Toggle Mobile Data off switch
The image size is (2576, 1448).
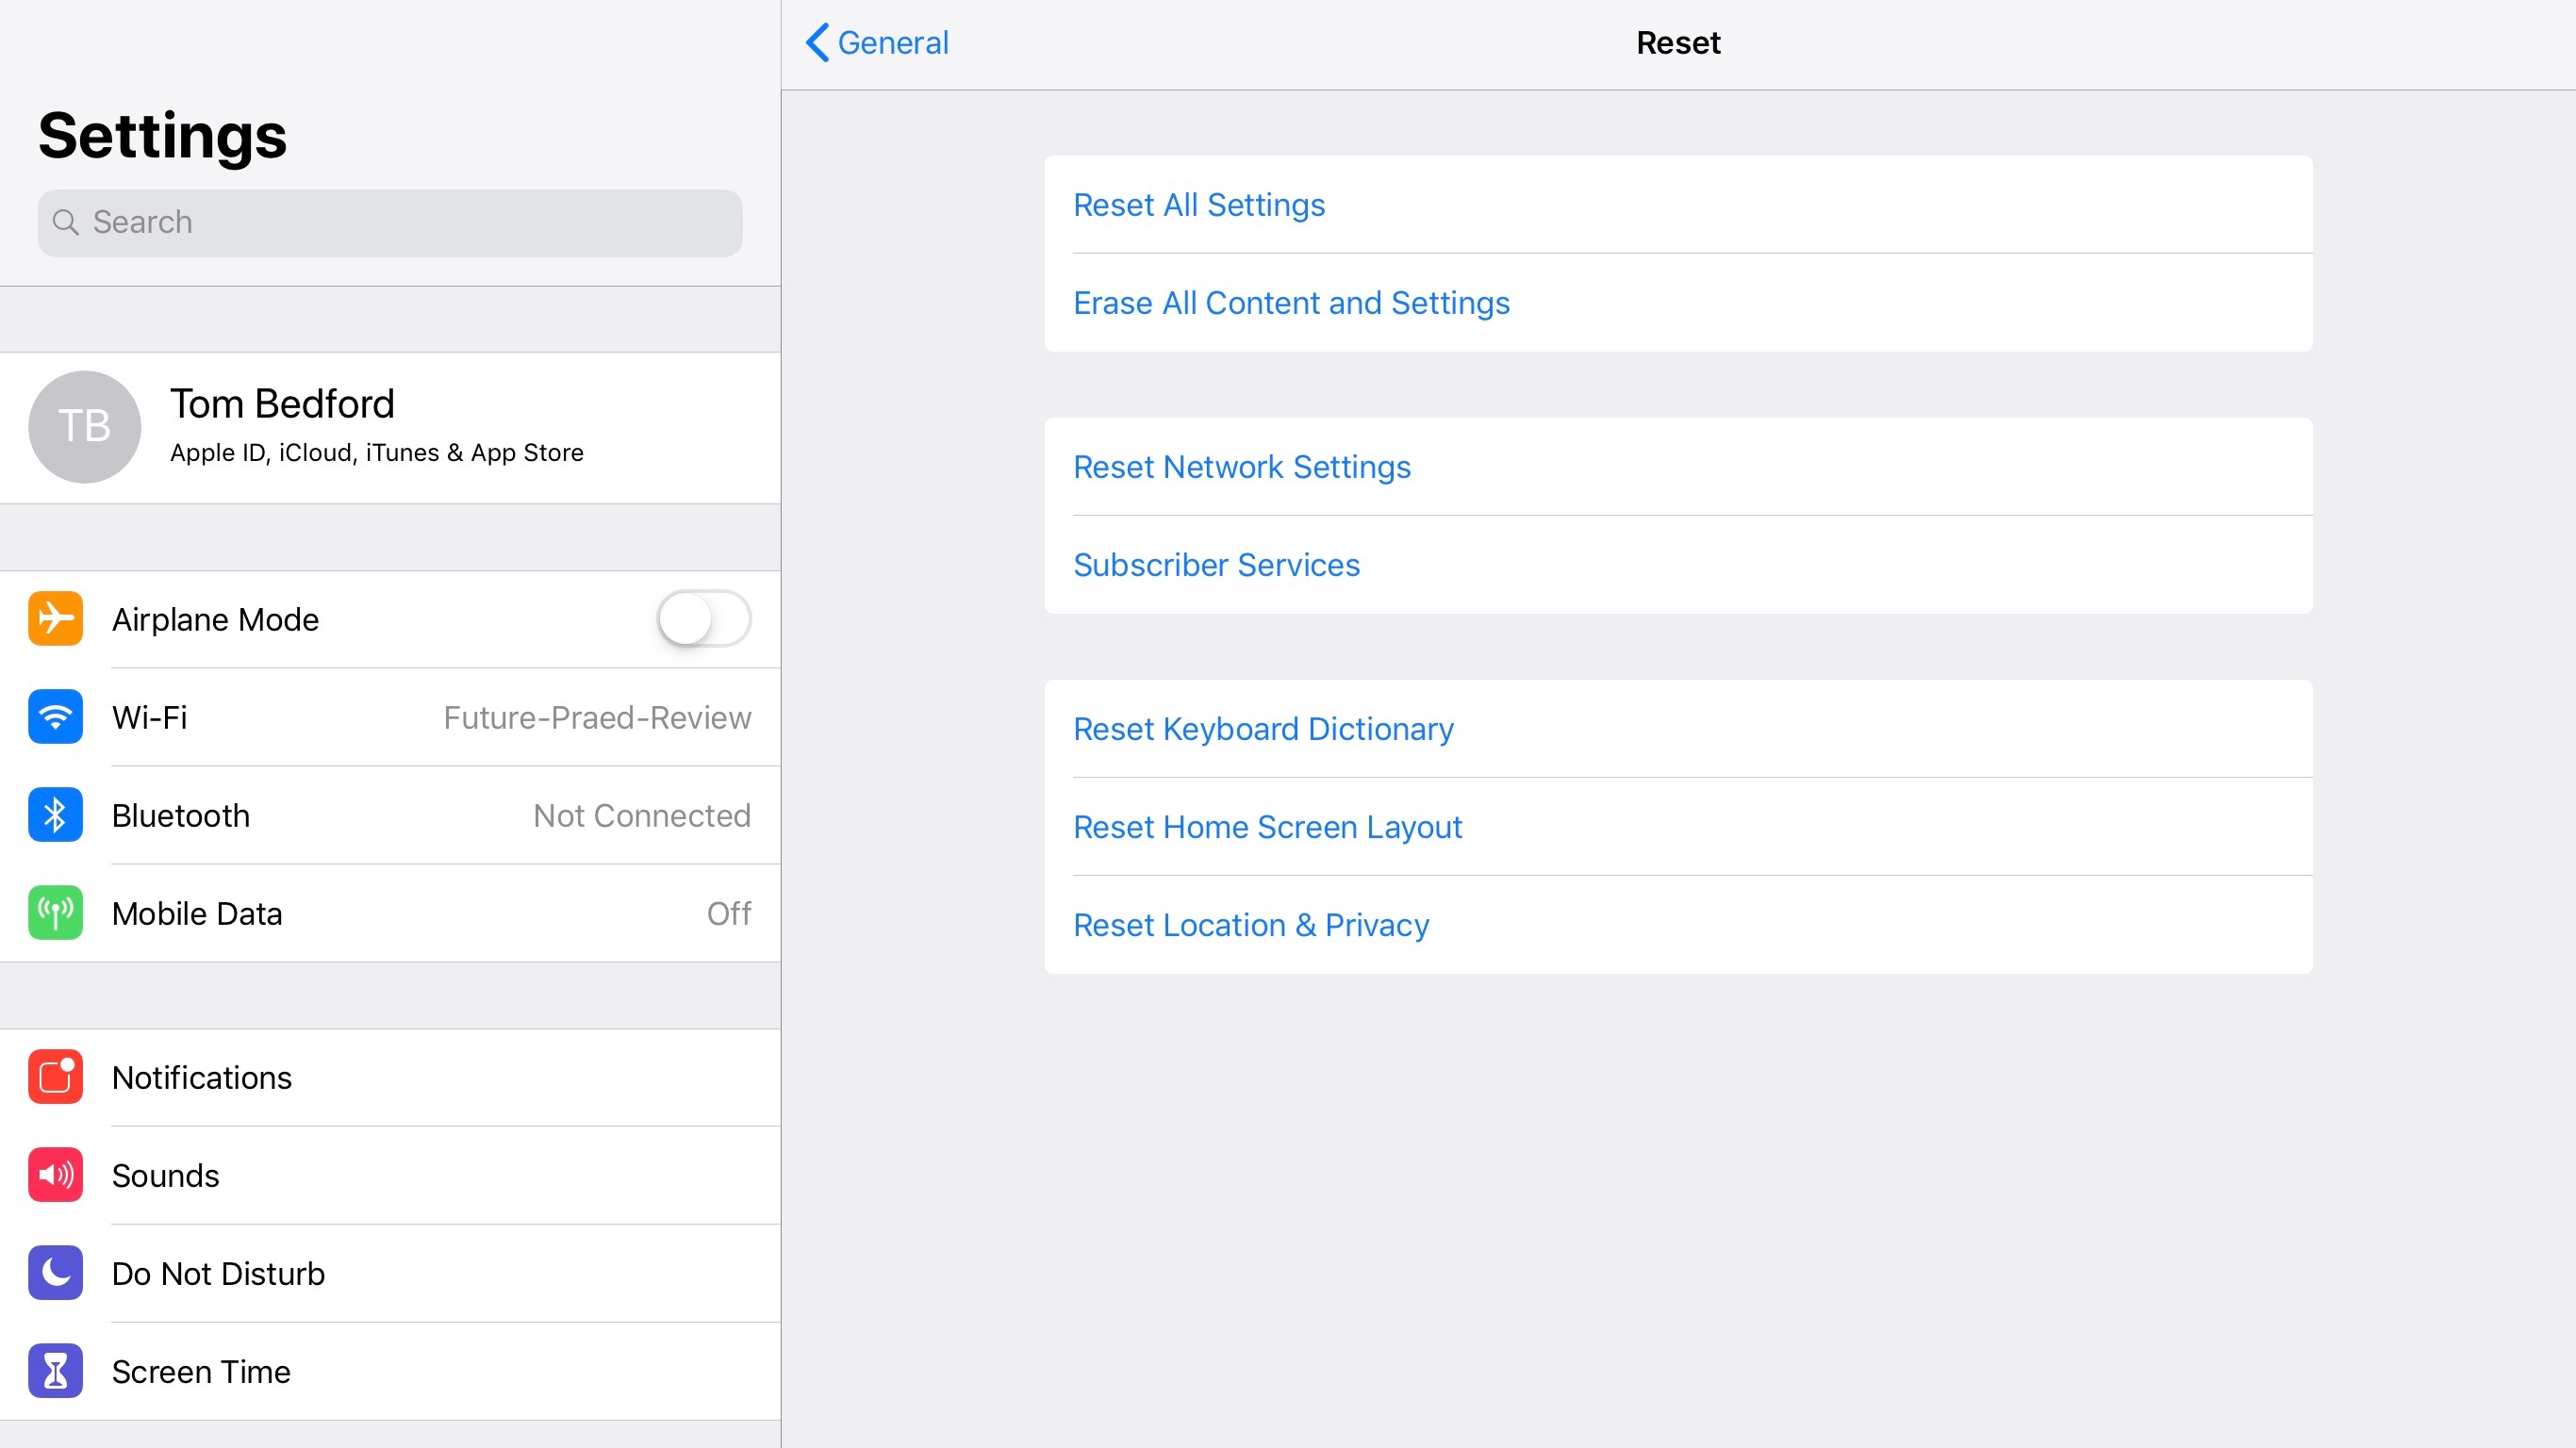[x=727, y=913]
